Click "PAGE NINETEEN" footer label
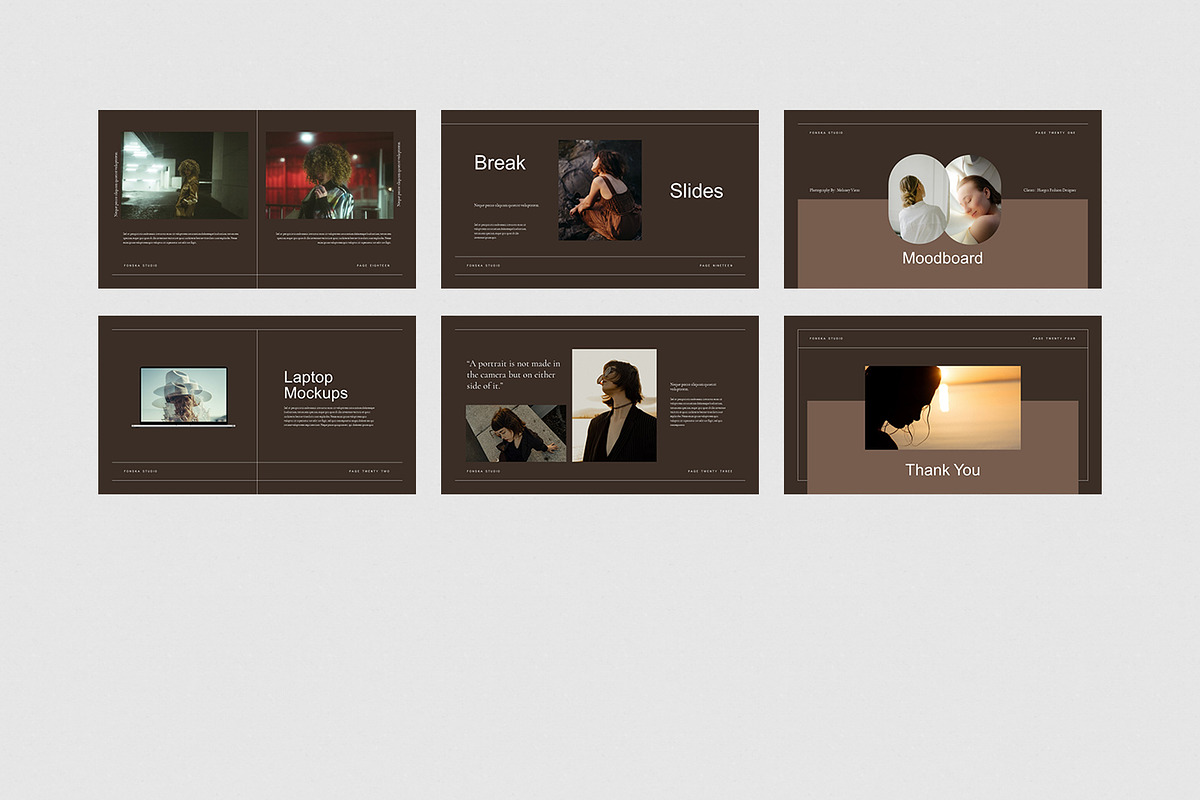Viewport: 1200px width, 800px height. [x=716, y=265]
